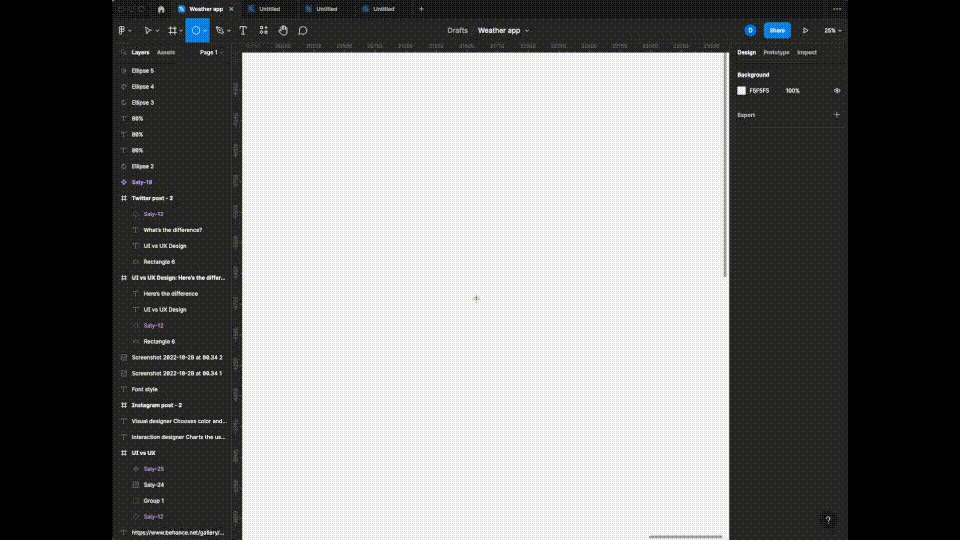Select Interaction designer Charts layer
960x540 pixels.
(178, 437)
